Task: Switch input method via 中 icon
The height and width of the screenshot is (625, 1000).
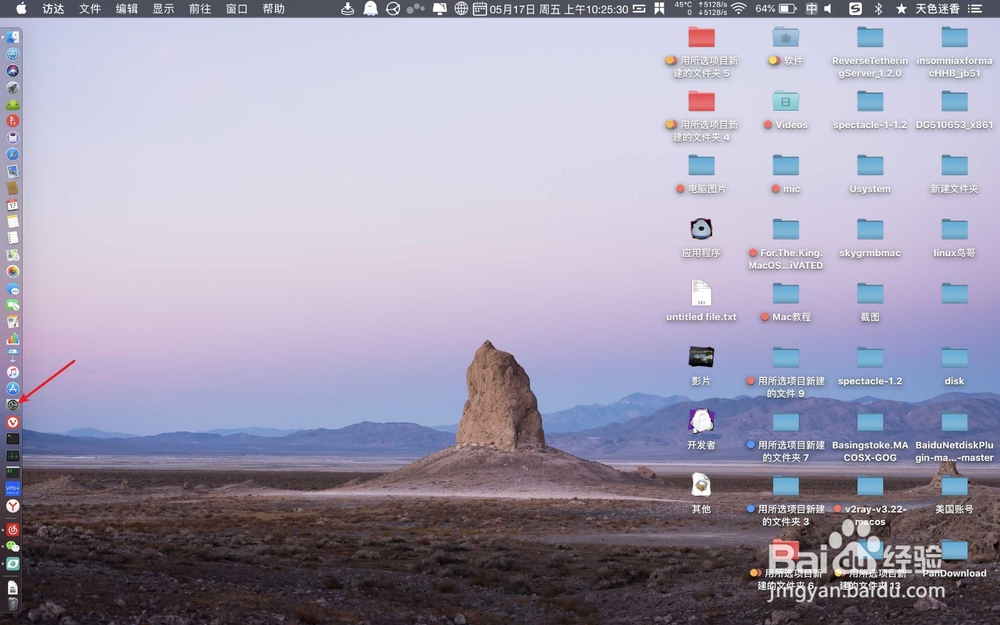Action: pos(811,8)
